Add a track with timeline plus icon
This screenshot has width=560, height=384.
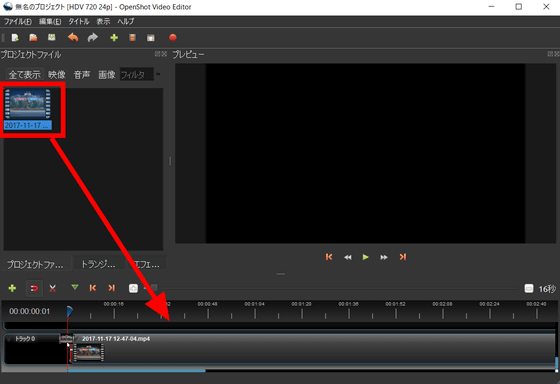tap(12, 288)
